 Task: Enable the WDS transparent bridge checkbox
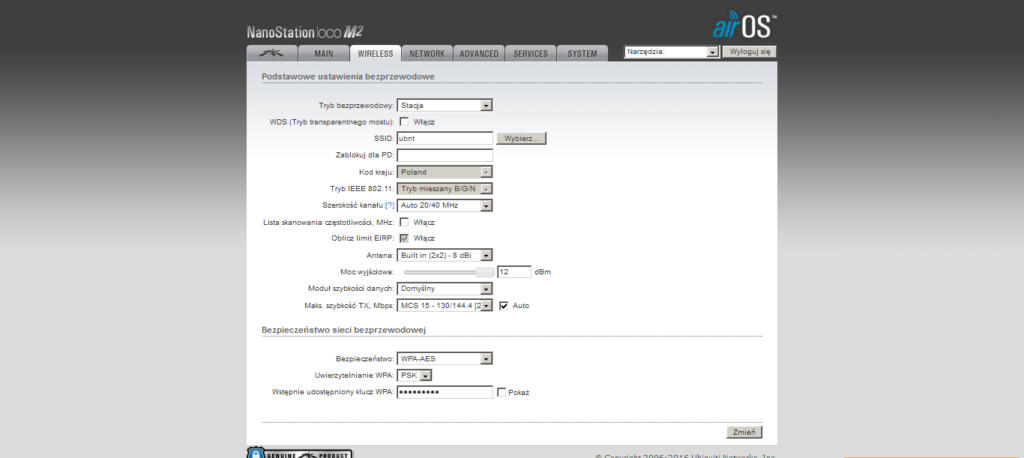click(404, 121)
